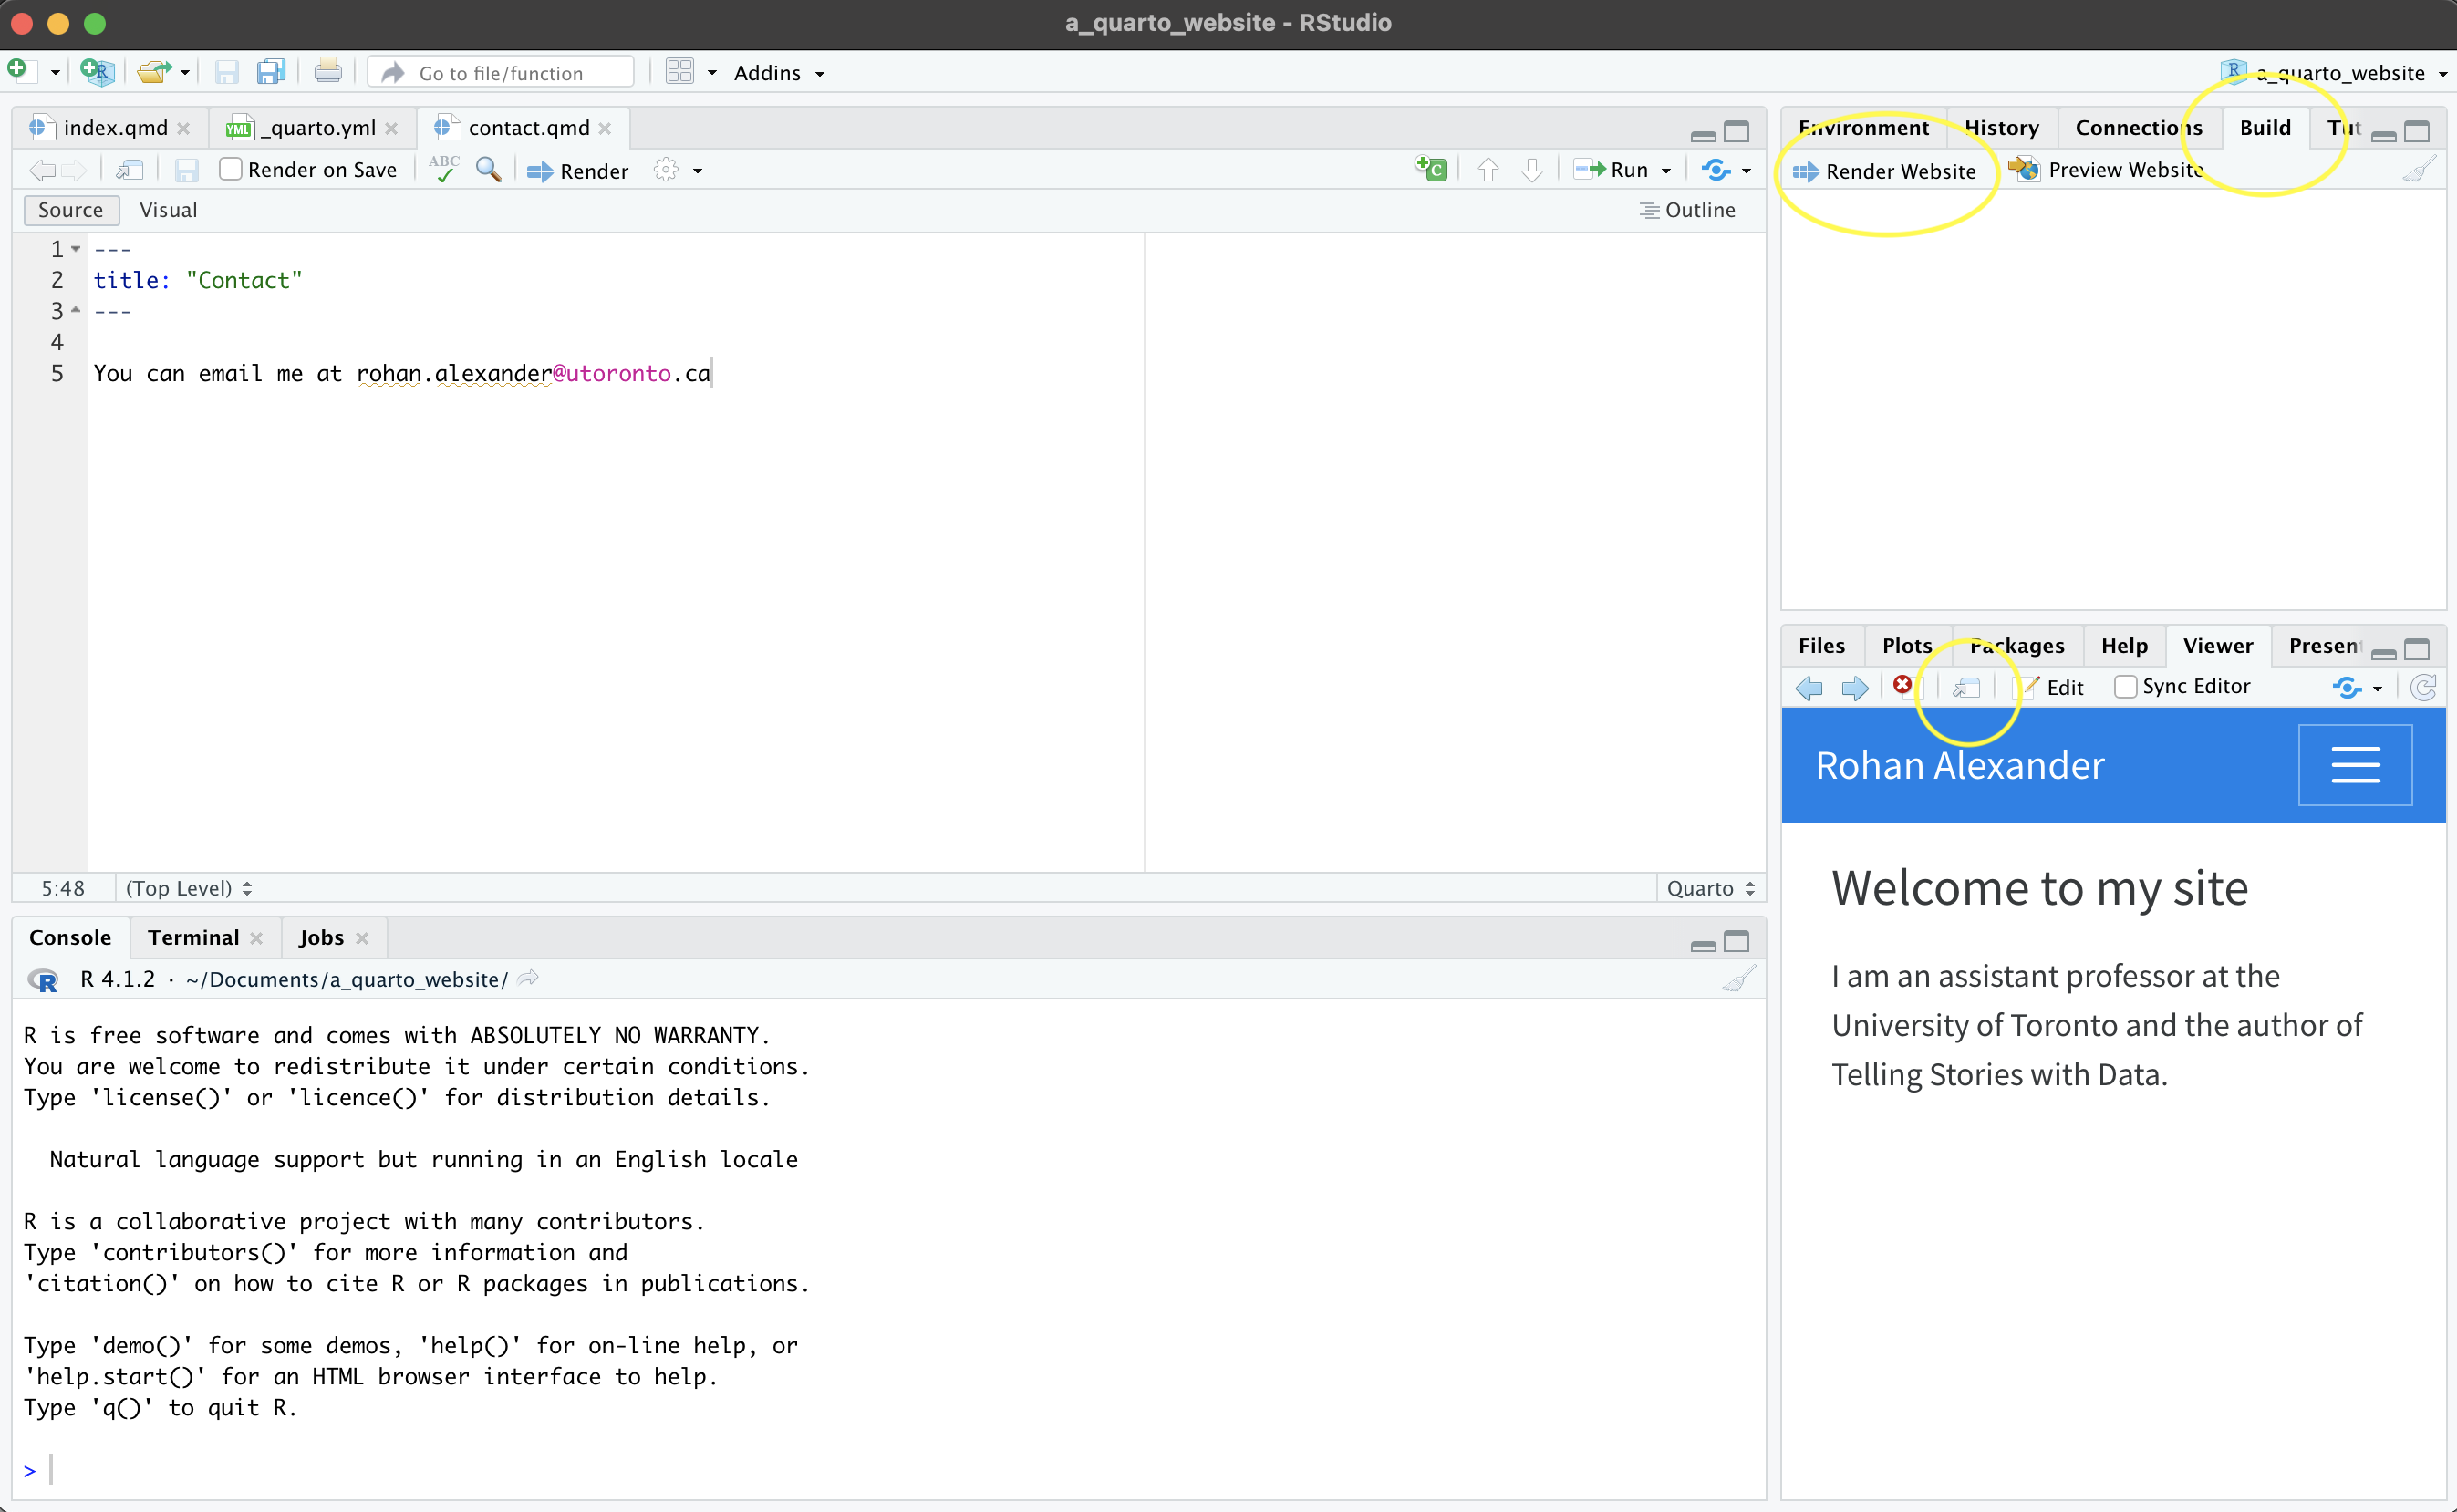
Task: Click the Go to file/function field
Action: (501, 73)
